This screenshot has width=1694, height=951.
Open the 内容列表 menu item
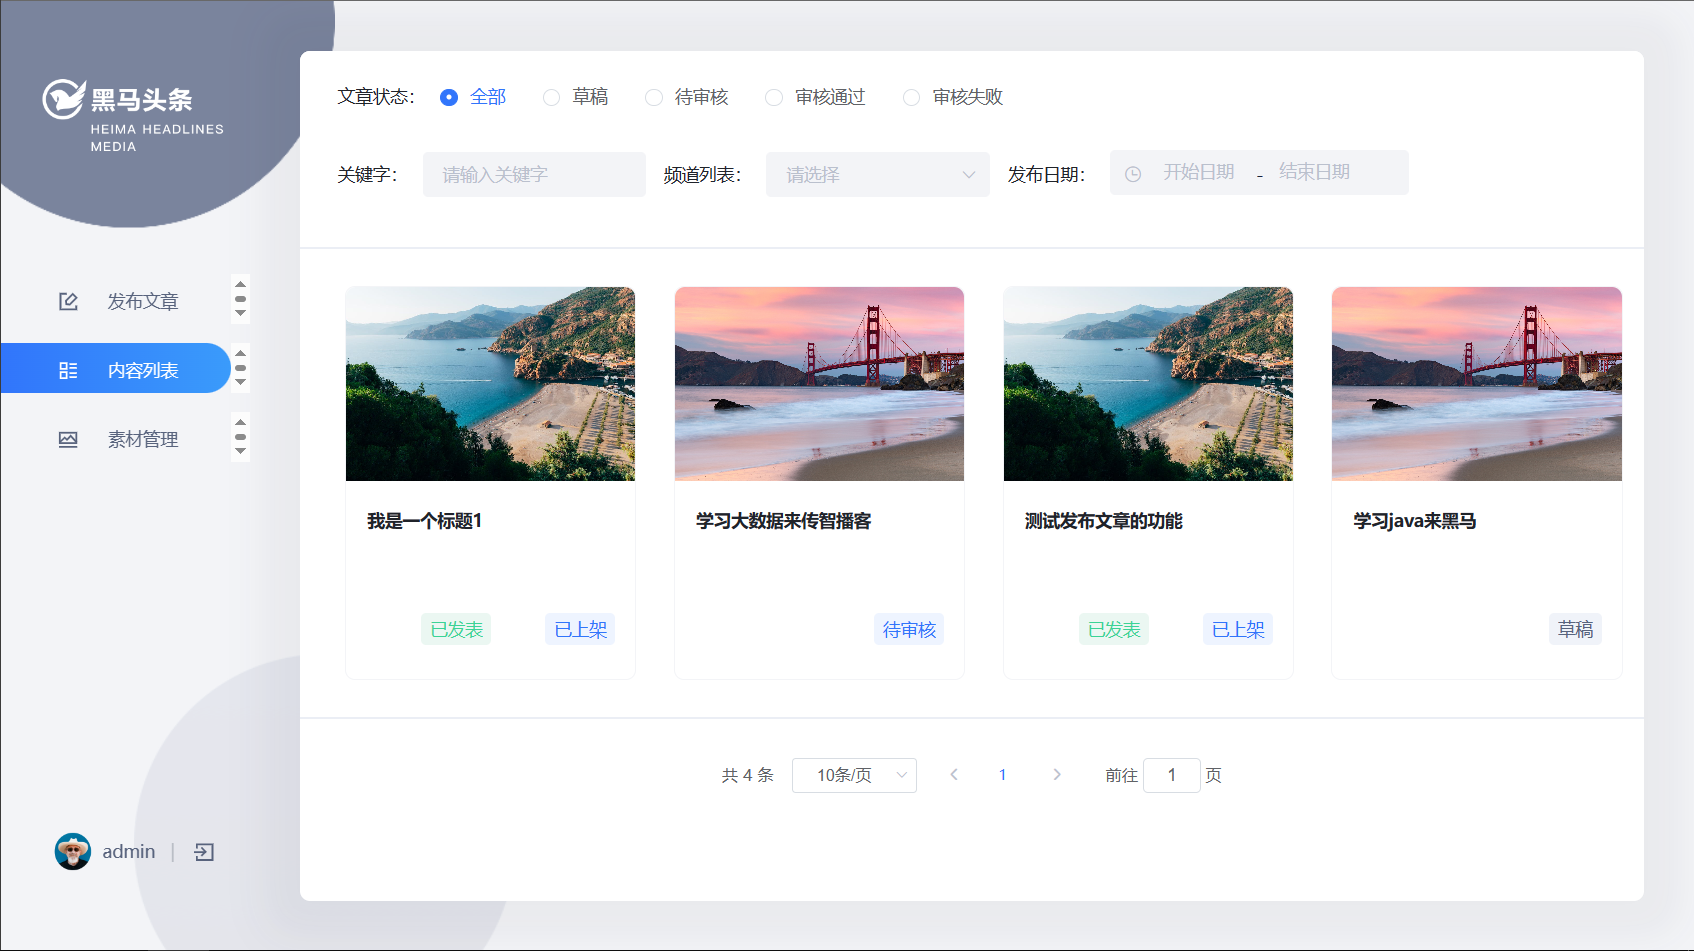point(142,370)
